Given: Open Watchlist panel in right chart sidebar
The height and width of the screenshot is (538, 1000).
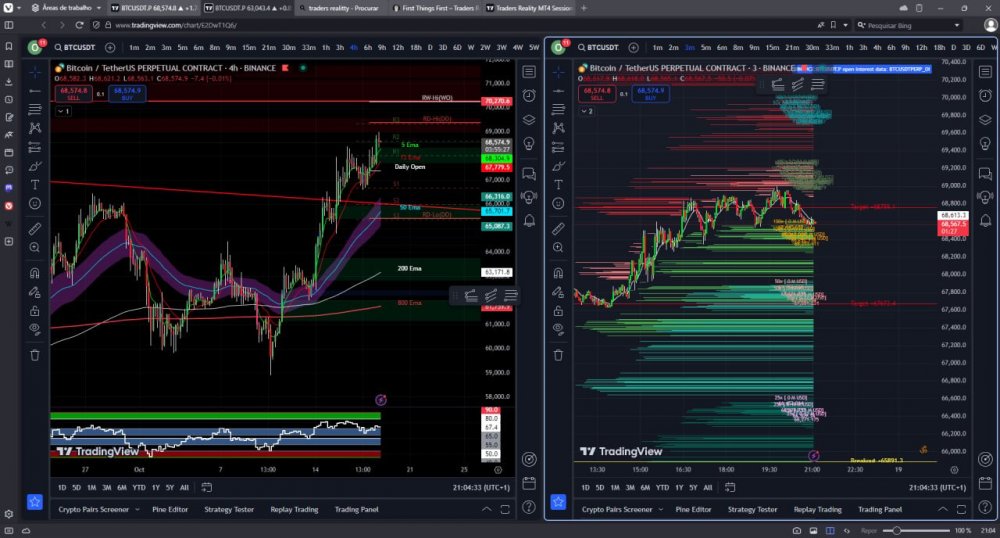Looking at the screenshot, I should [x=985, y=72].
